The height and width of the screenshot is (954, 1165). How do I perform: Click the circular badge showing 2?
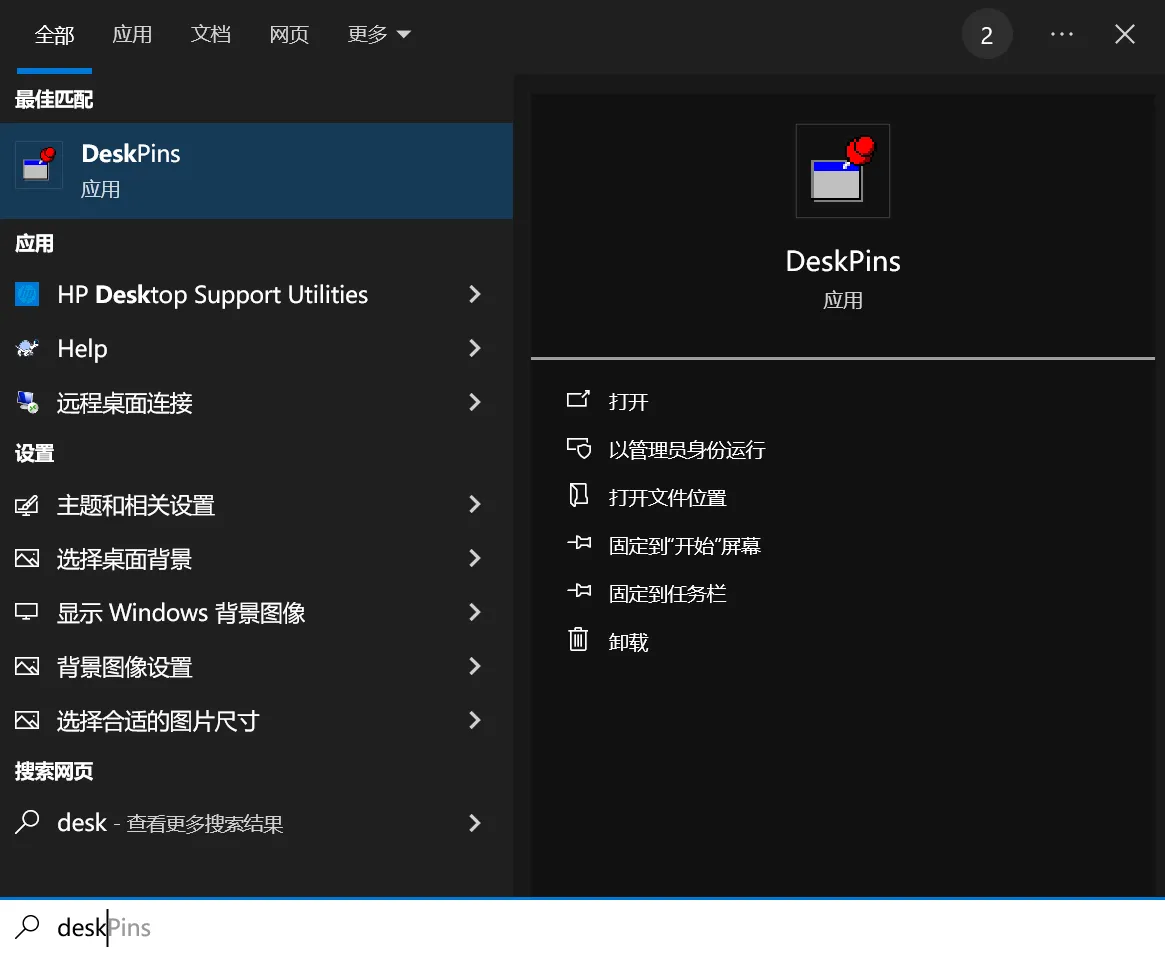tap(987, 34)
